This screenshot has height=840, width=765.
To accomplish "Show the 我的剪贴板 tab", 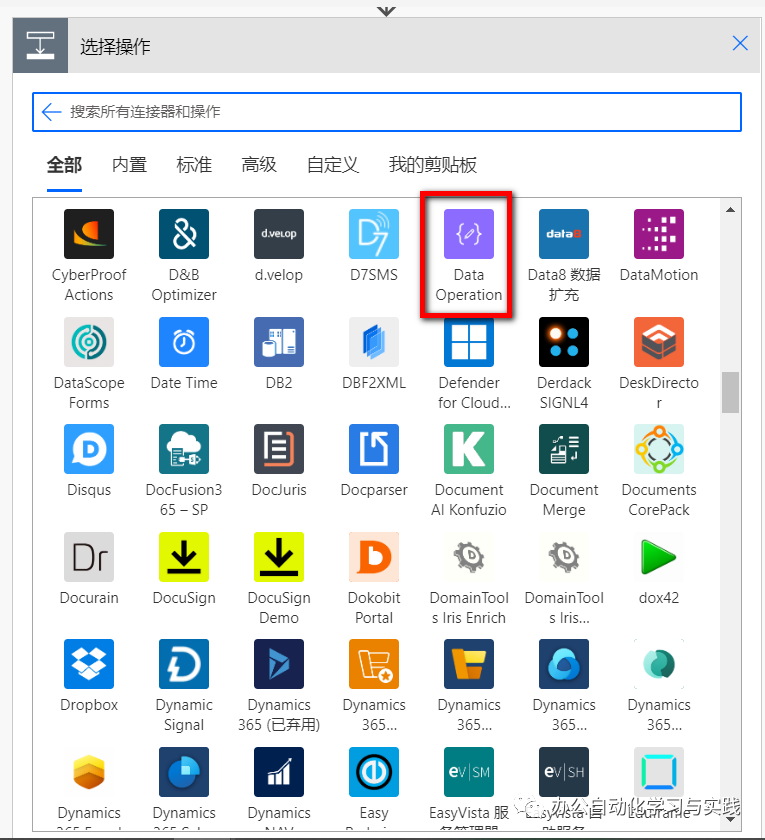I will tap(432, 164).
